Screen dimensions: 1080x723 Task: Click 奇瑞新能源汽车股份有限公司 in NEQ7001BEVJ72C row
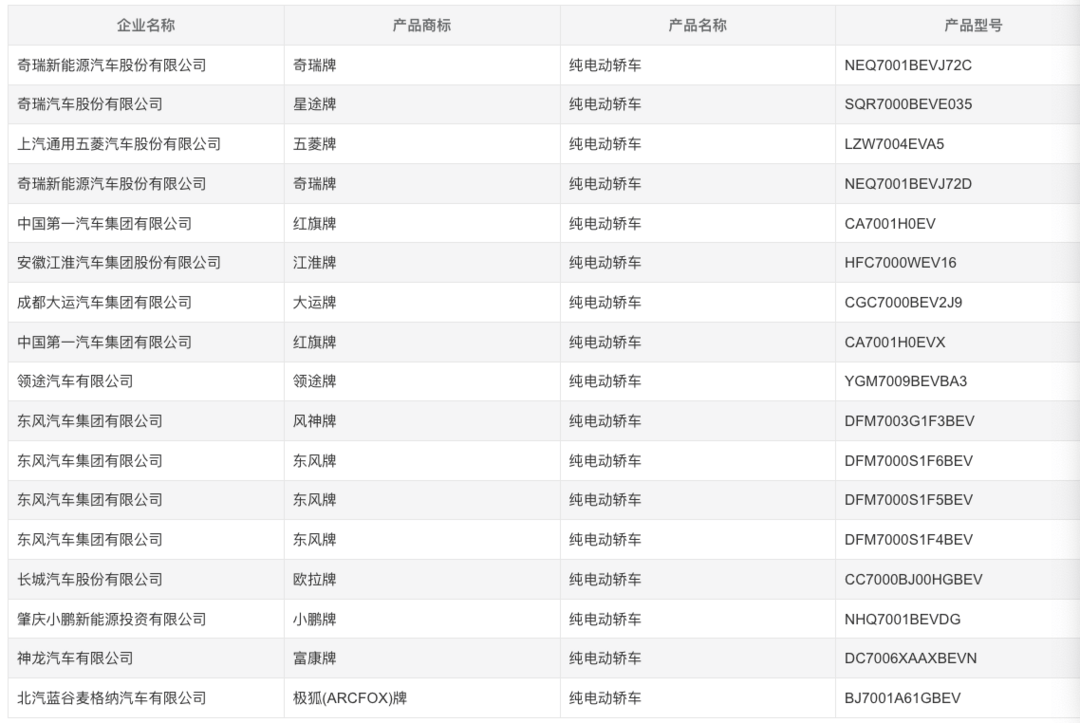112,65
